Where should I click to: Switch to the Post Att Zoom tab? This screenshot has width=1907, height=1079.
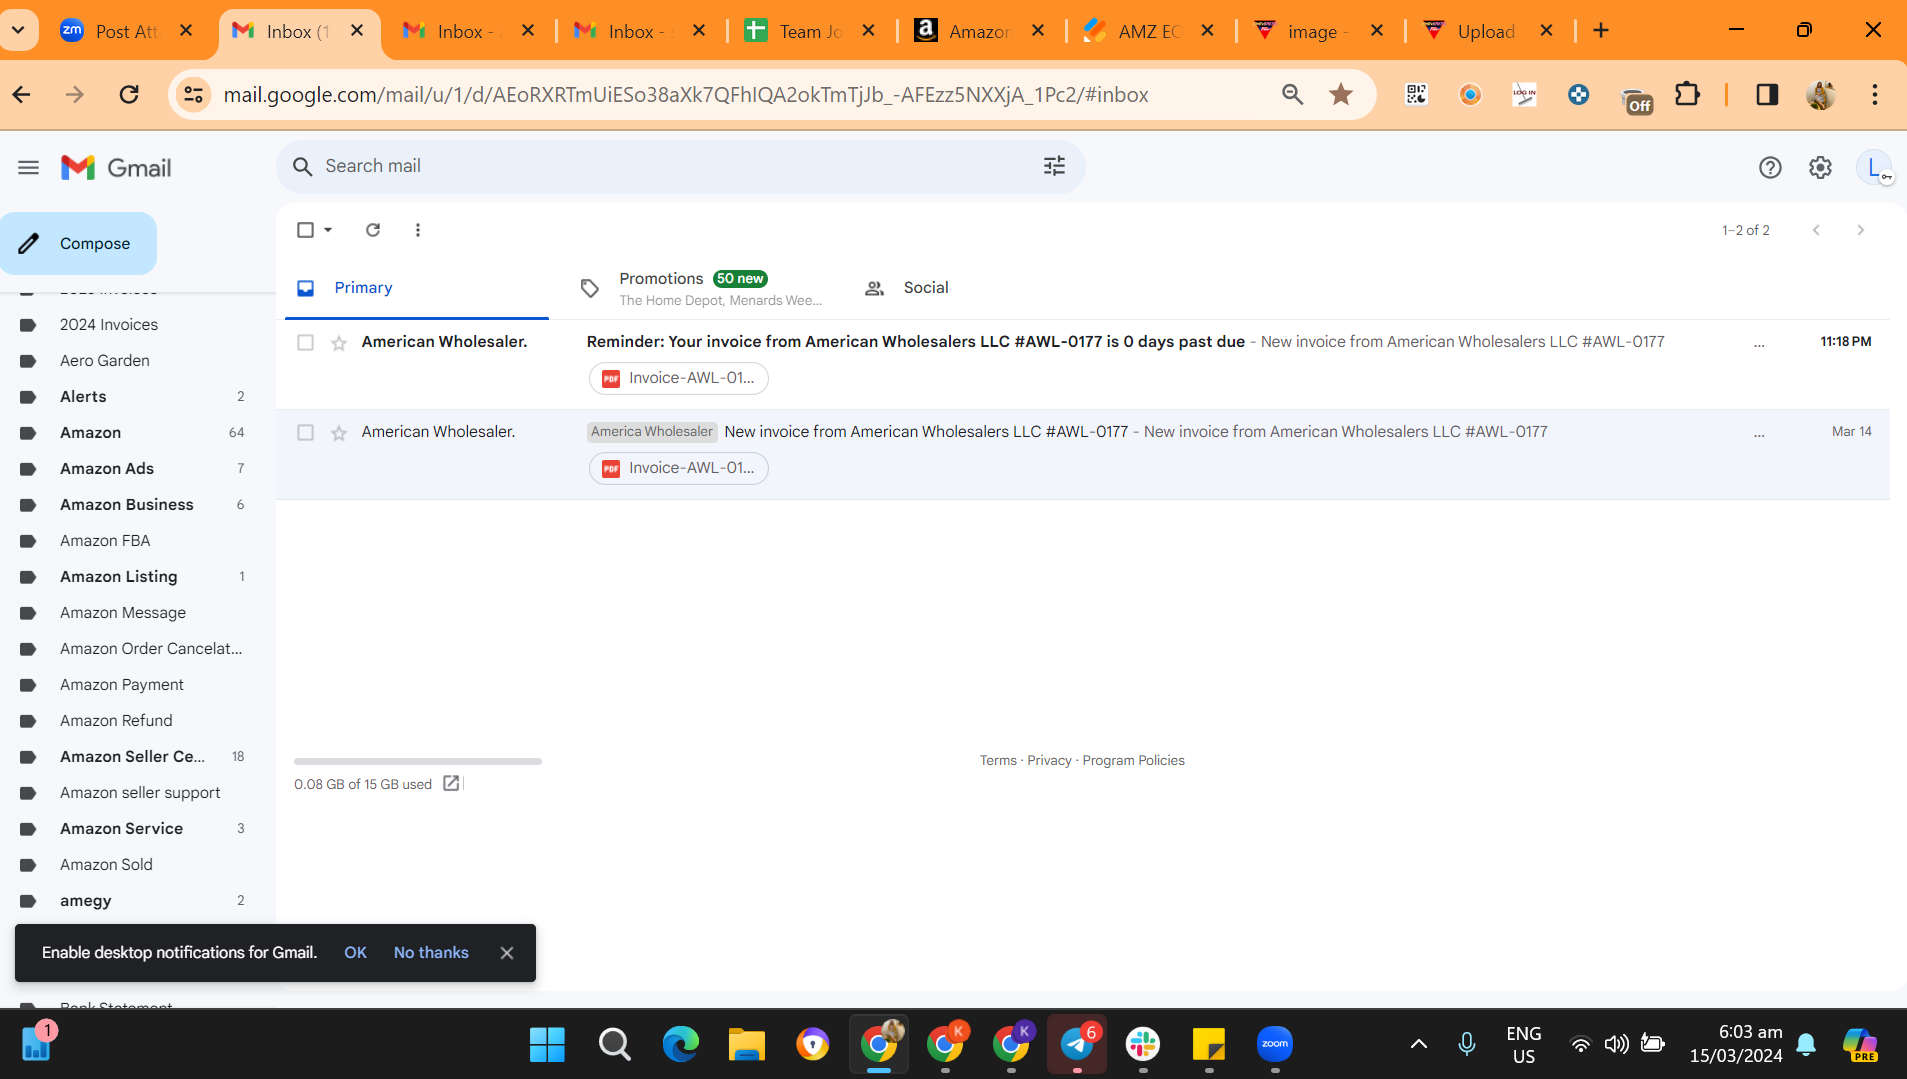point(127,31)
